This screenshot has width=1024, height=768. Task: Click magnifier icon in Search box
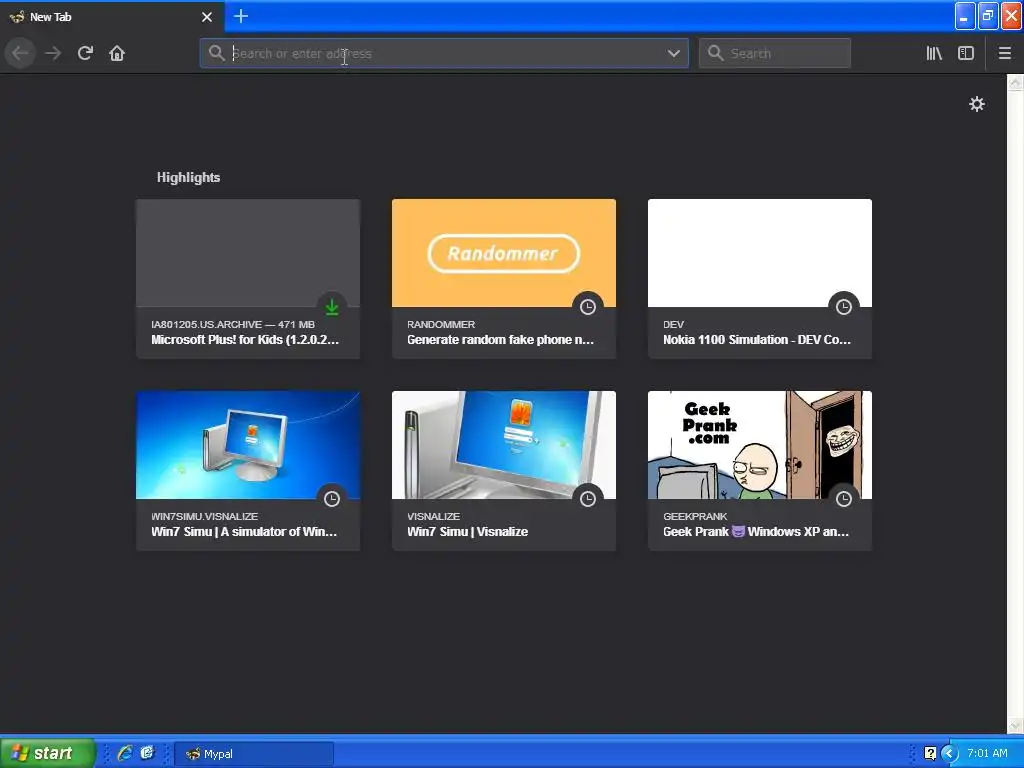pos(716,53)
